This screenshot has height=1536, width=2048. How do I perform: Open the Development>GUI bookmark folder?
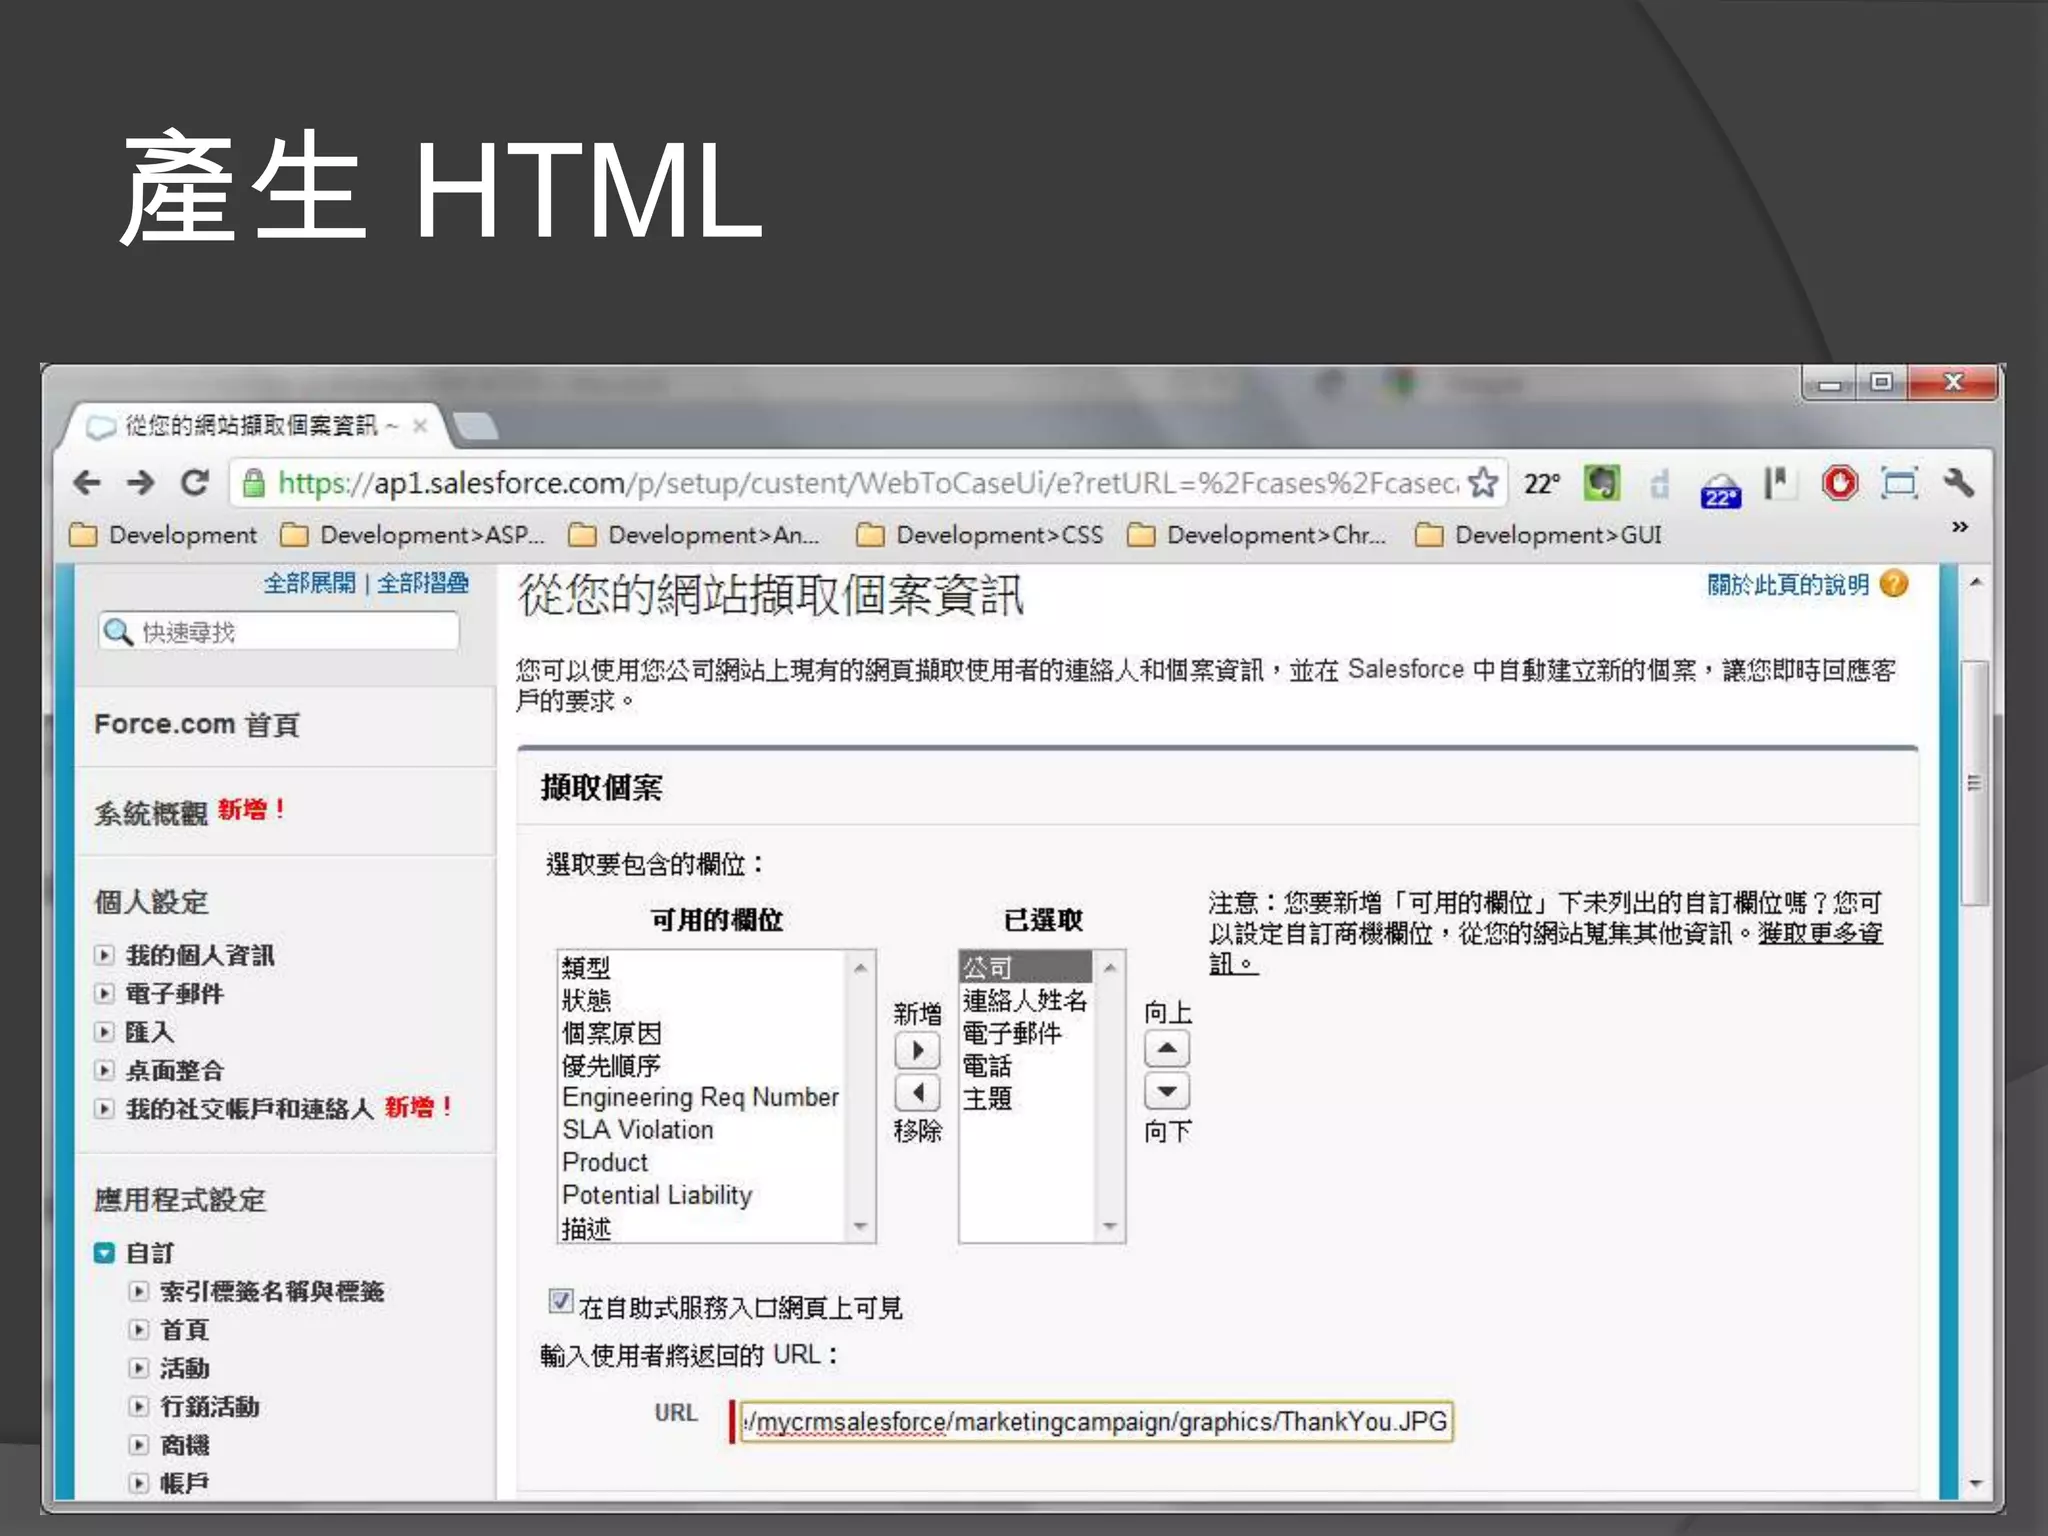click(x=1540, y=536)
